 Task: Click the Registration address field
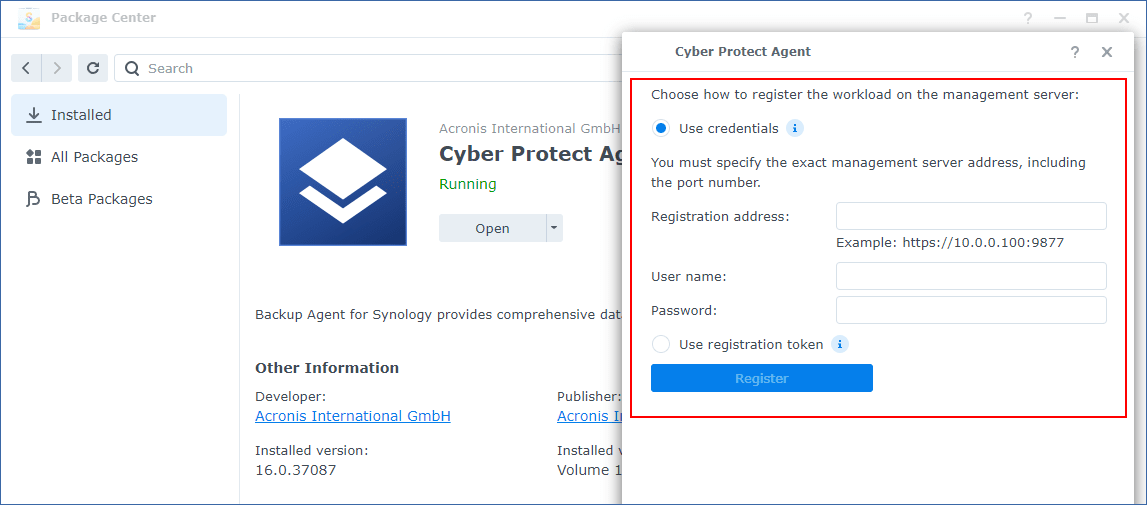pyautogui.click(x=971, y=216)
